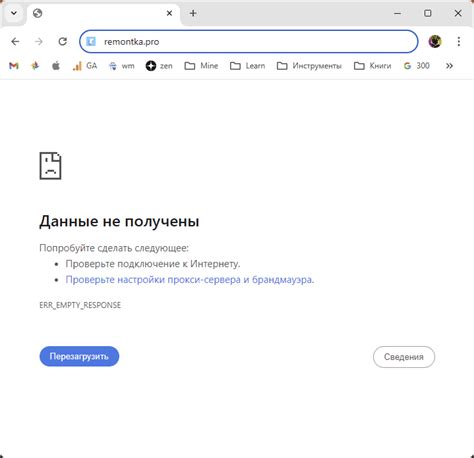Open a new tab with plus button
This screenshot has height=458, width=474.
pyautogui.click(x=193, y=13)
